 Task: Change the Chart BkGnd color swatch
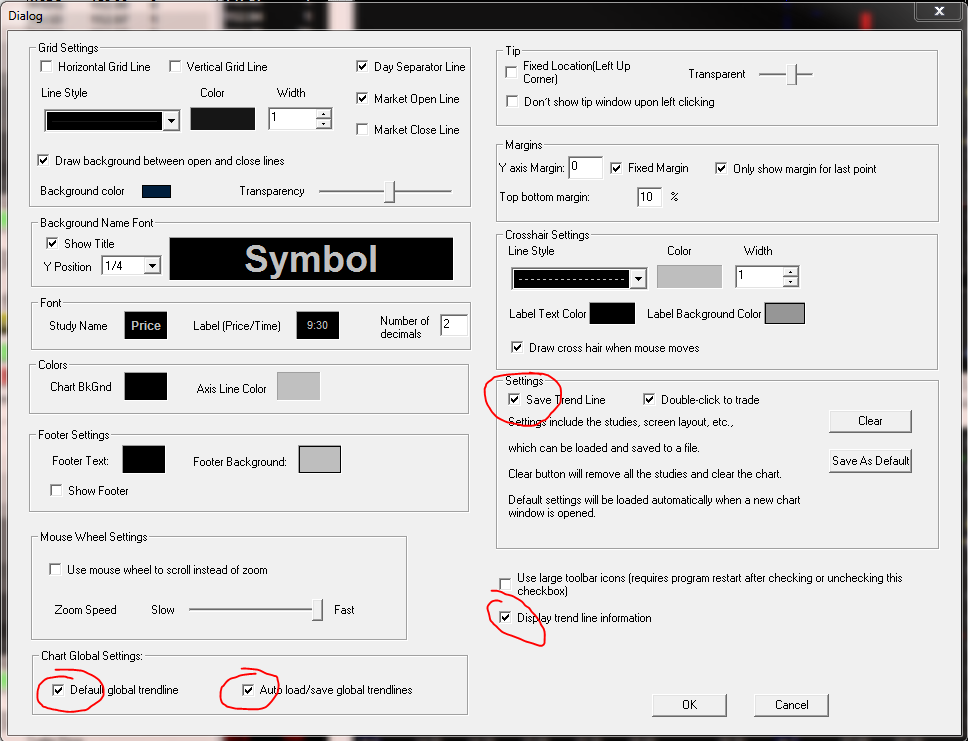point(146,387)
